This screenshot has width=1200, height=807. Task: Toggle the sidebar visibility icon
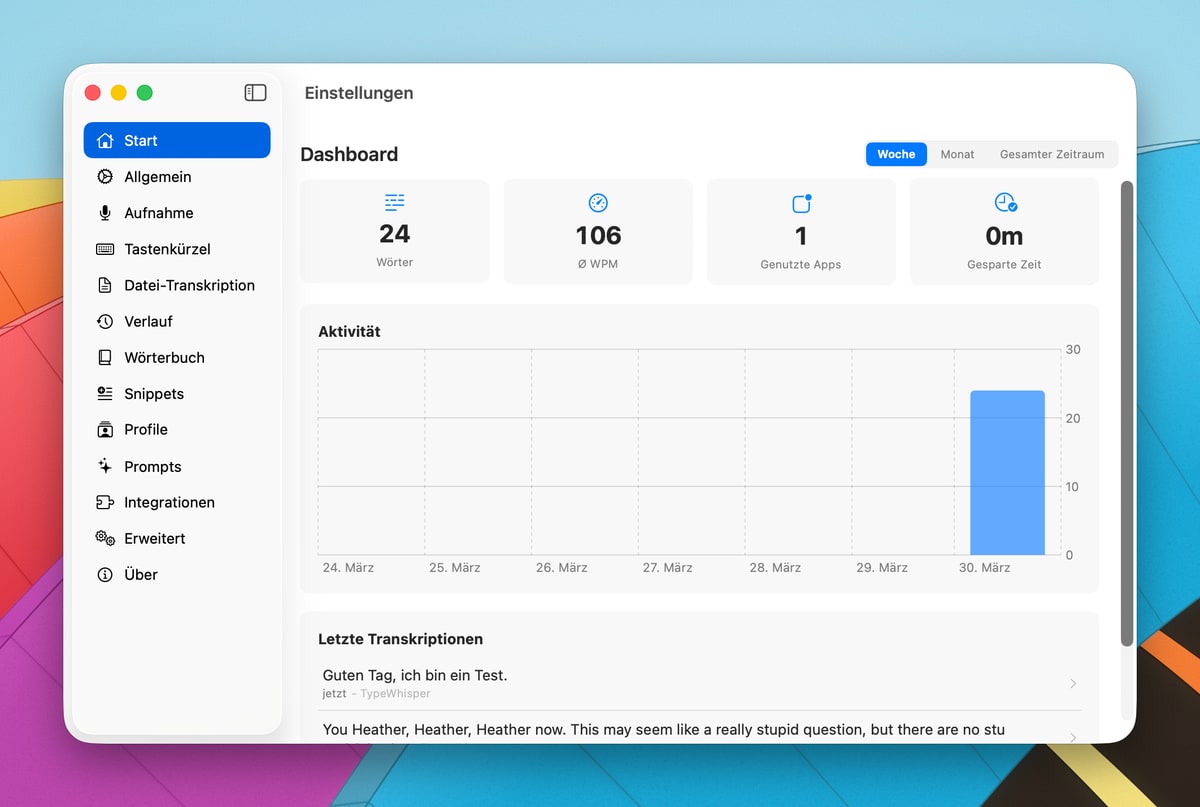255,93
